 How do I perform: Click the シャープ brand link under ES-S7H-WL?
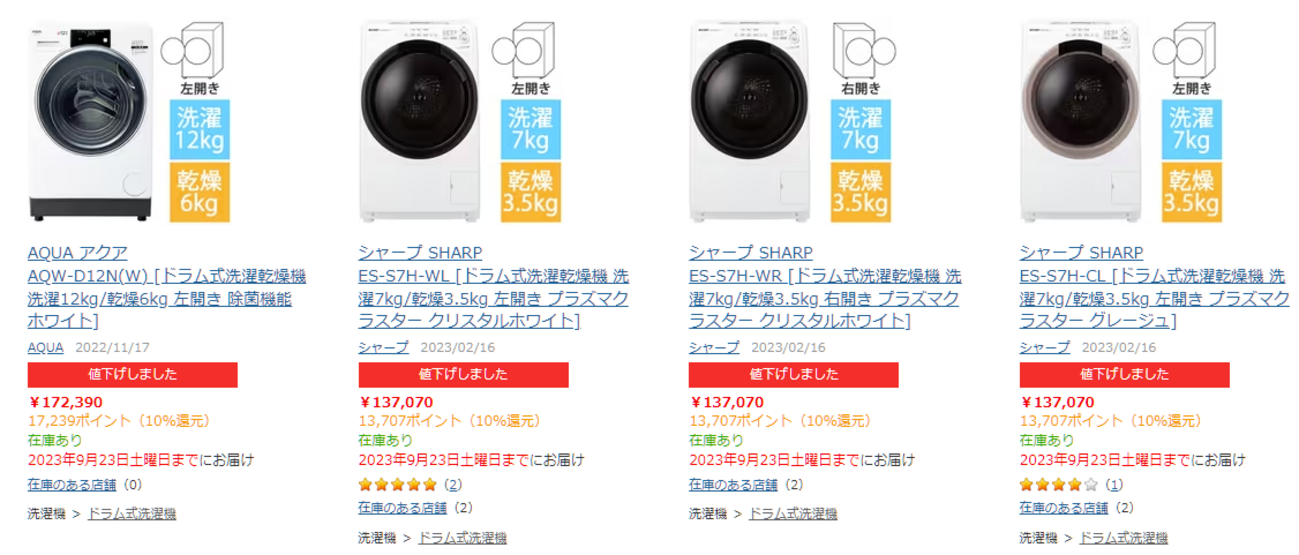tap(383, 348)
